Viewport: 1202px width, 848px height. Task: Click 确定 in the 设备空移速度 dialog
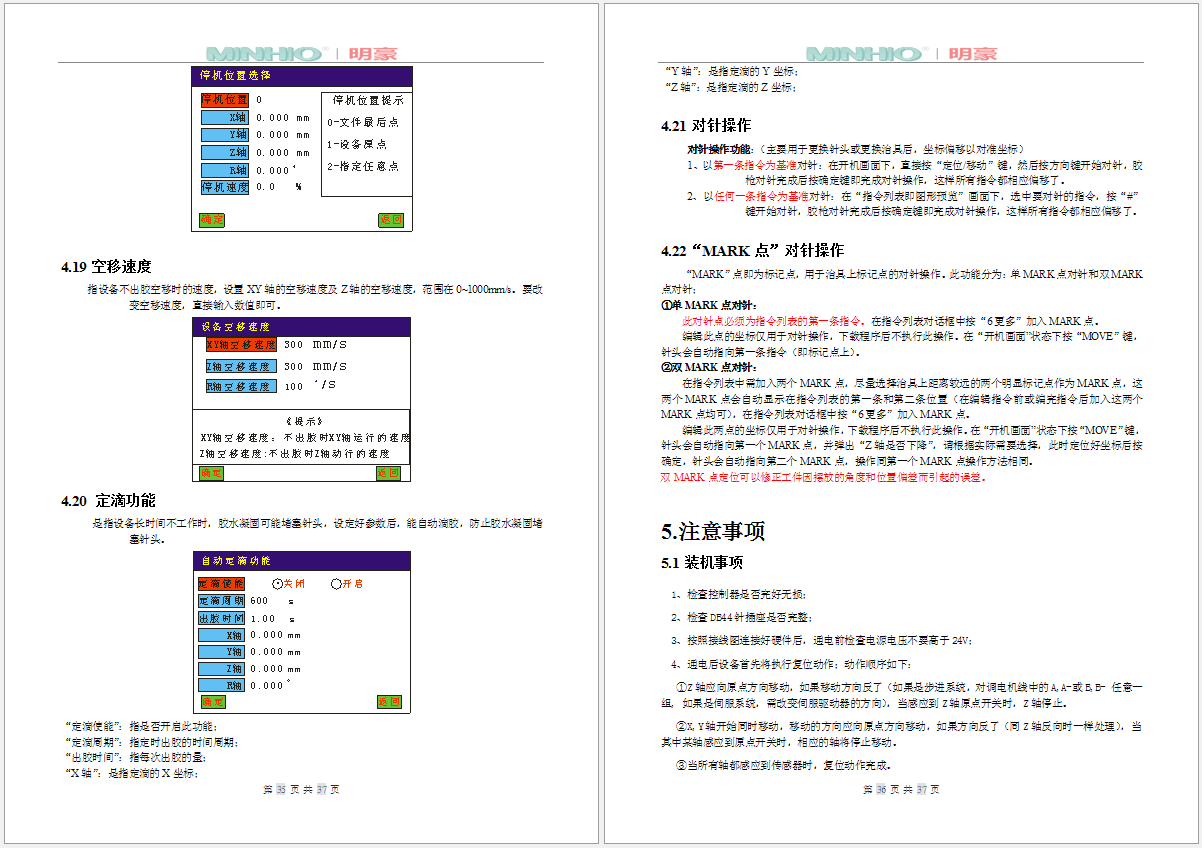212,473
